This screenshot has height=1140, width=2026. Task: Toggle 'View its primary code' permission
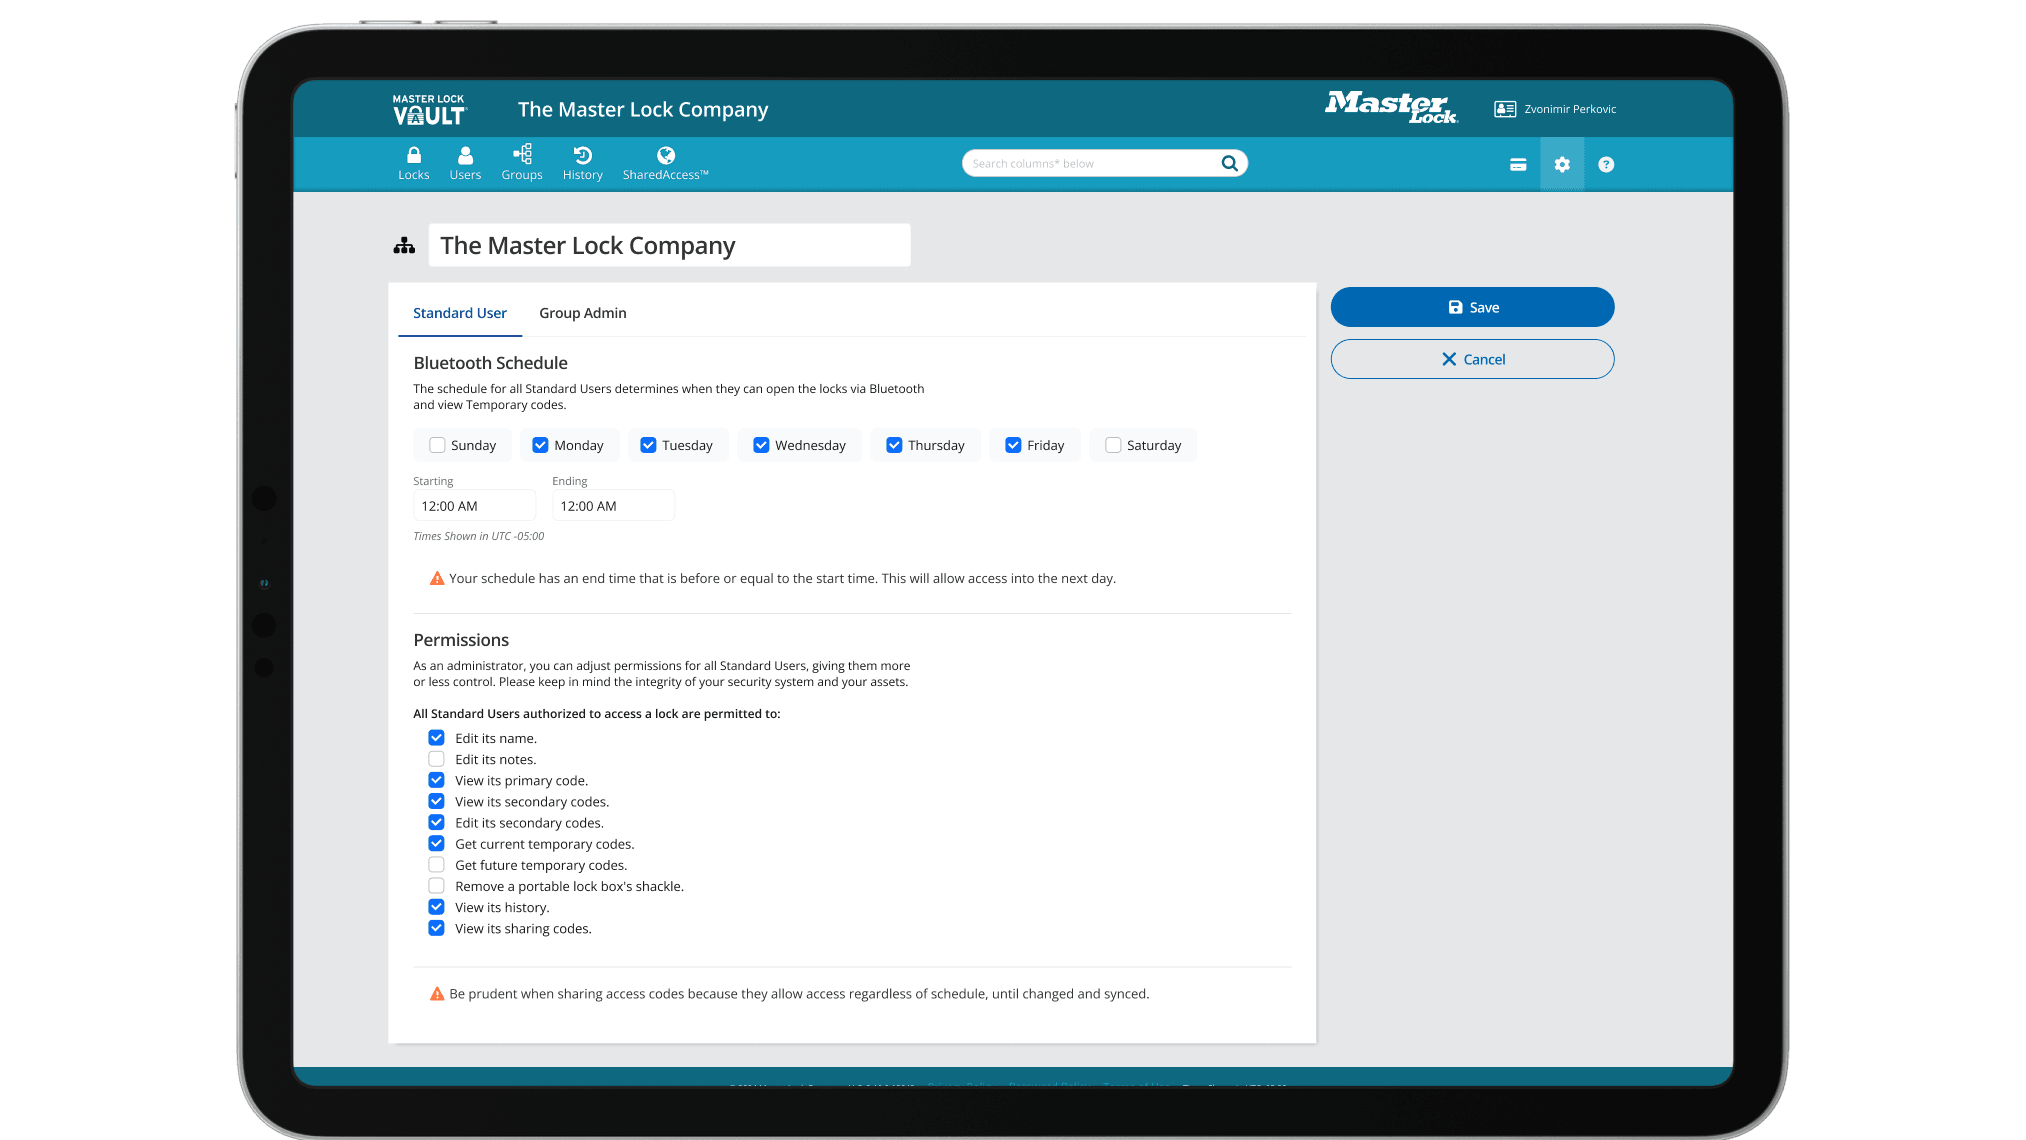436,779
